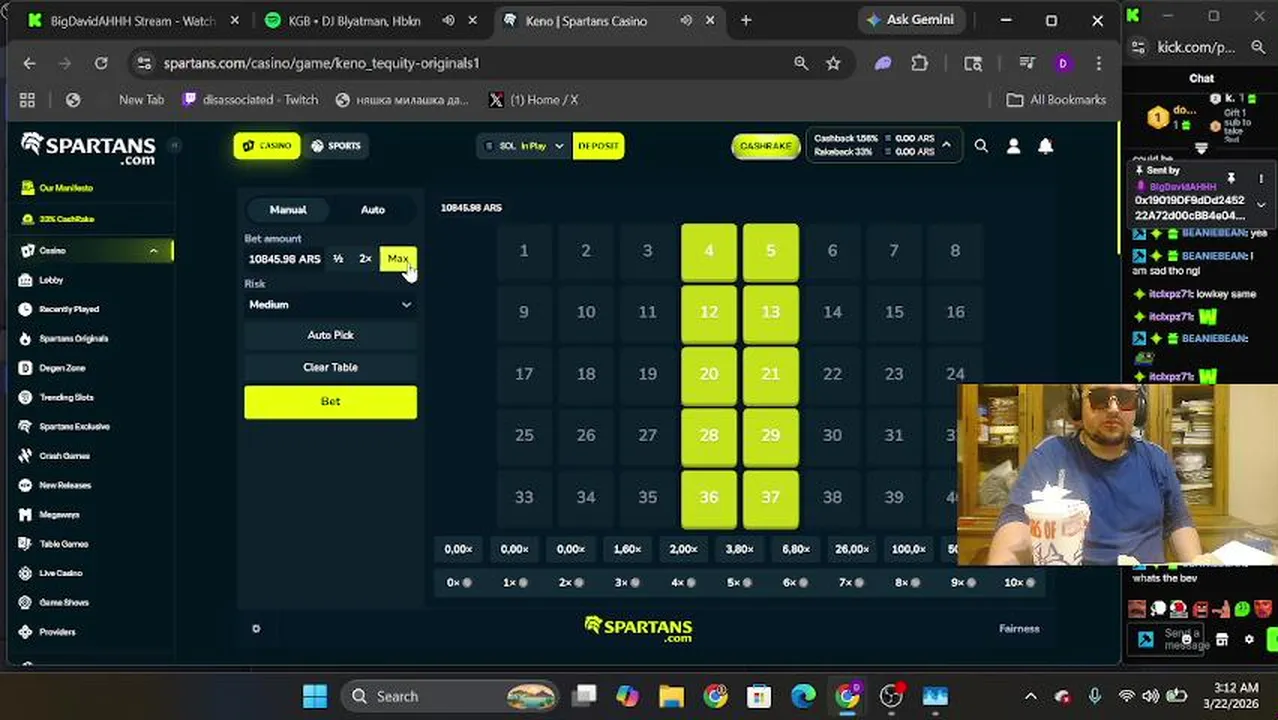Image resolution: width=1278 pixels, height=720 pixels.
Task: Click the yellow Bet button
Action: click(x=330, y=401)
